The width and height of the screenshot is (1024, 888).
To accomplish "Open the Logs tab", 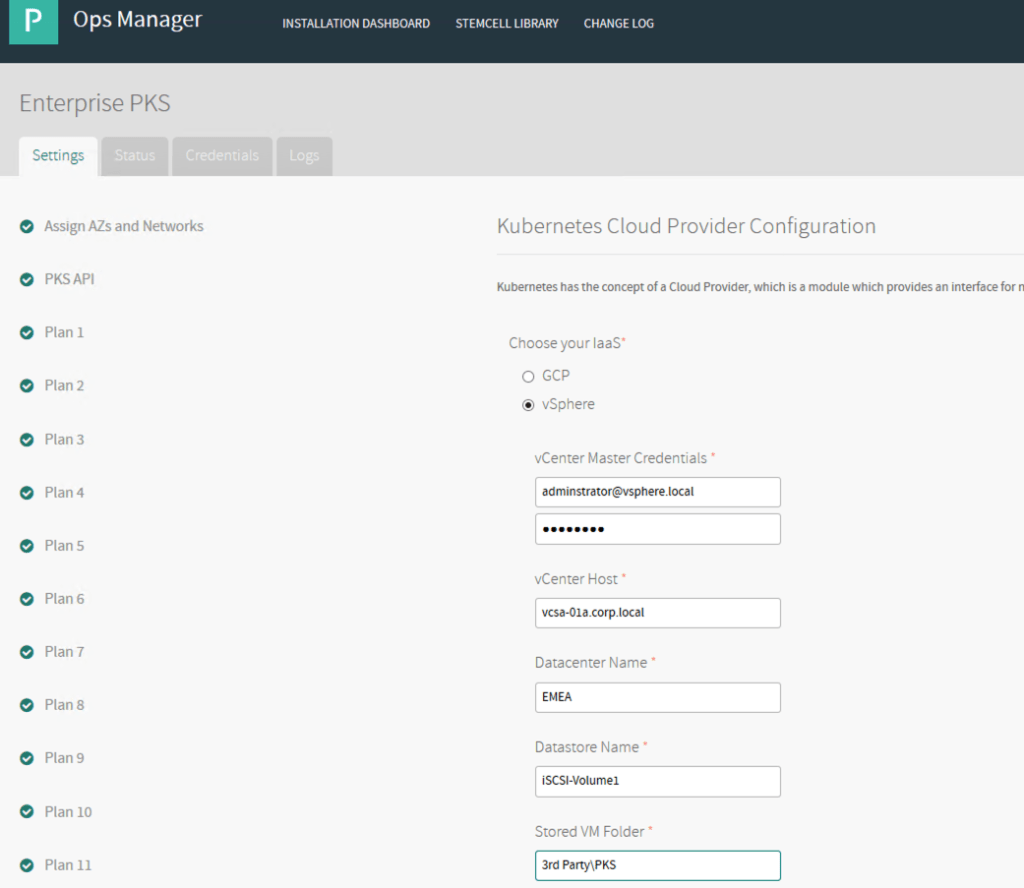I will (304, 156).
